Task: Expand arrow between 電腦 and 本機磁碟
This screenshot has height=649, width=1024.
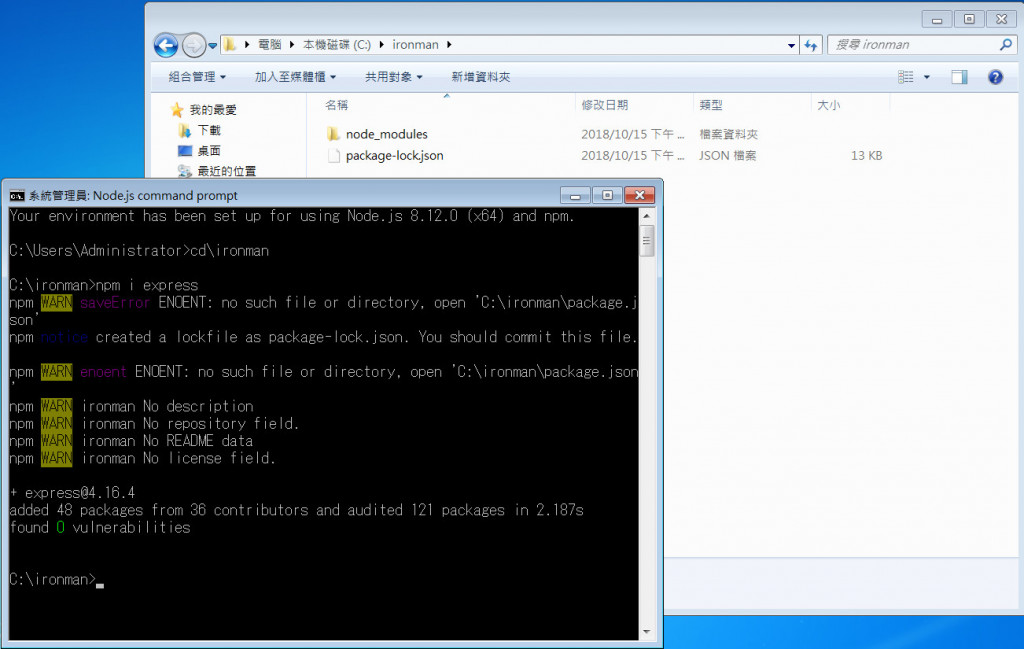Action: click(x=292, y=44)
